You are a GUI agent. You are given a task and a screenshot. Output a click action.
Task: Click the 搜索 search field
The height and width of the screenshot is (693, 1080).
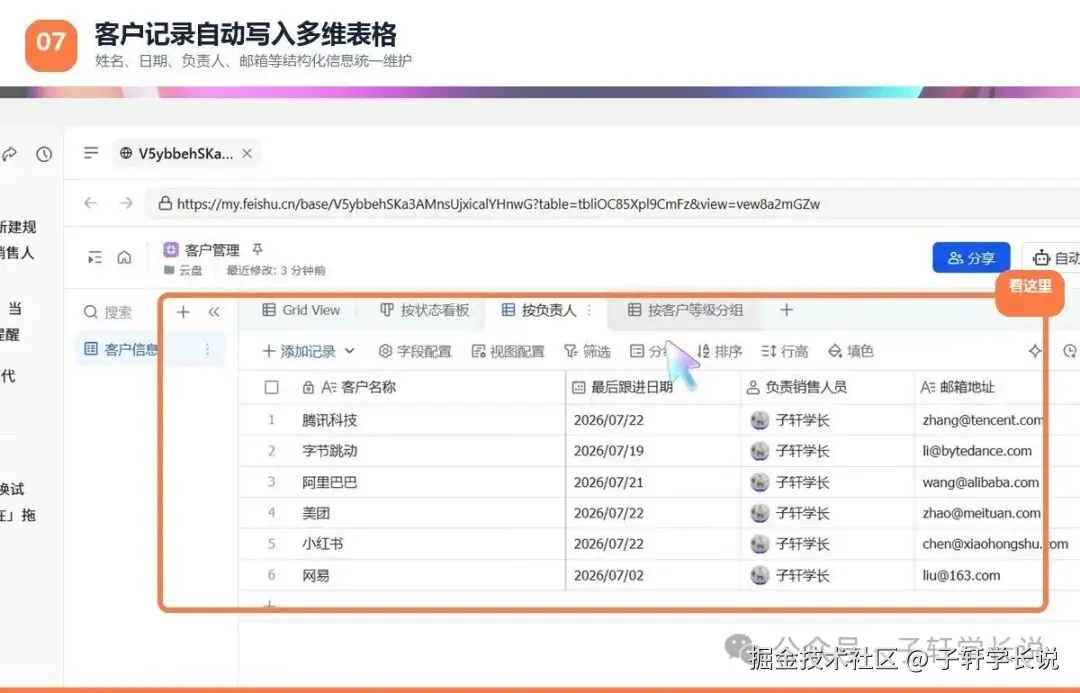[118, 312]
